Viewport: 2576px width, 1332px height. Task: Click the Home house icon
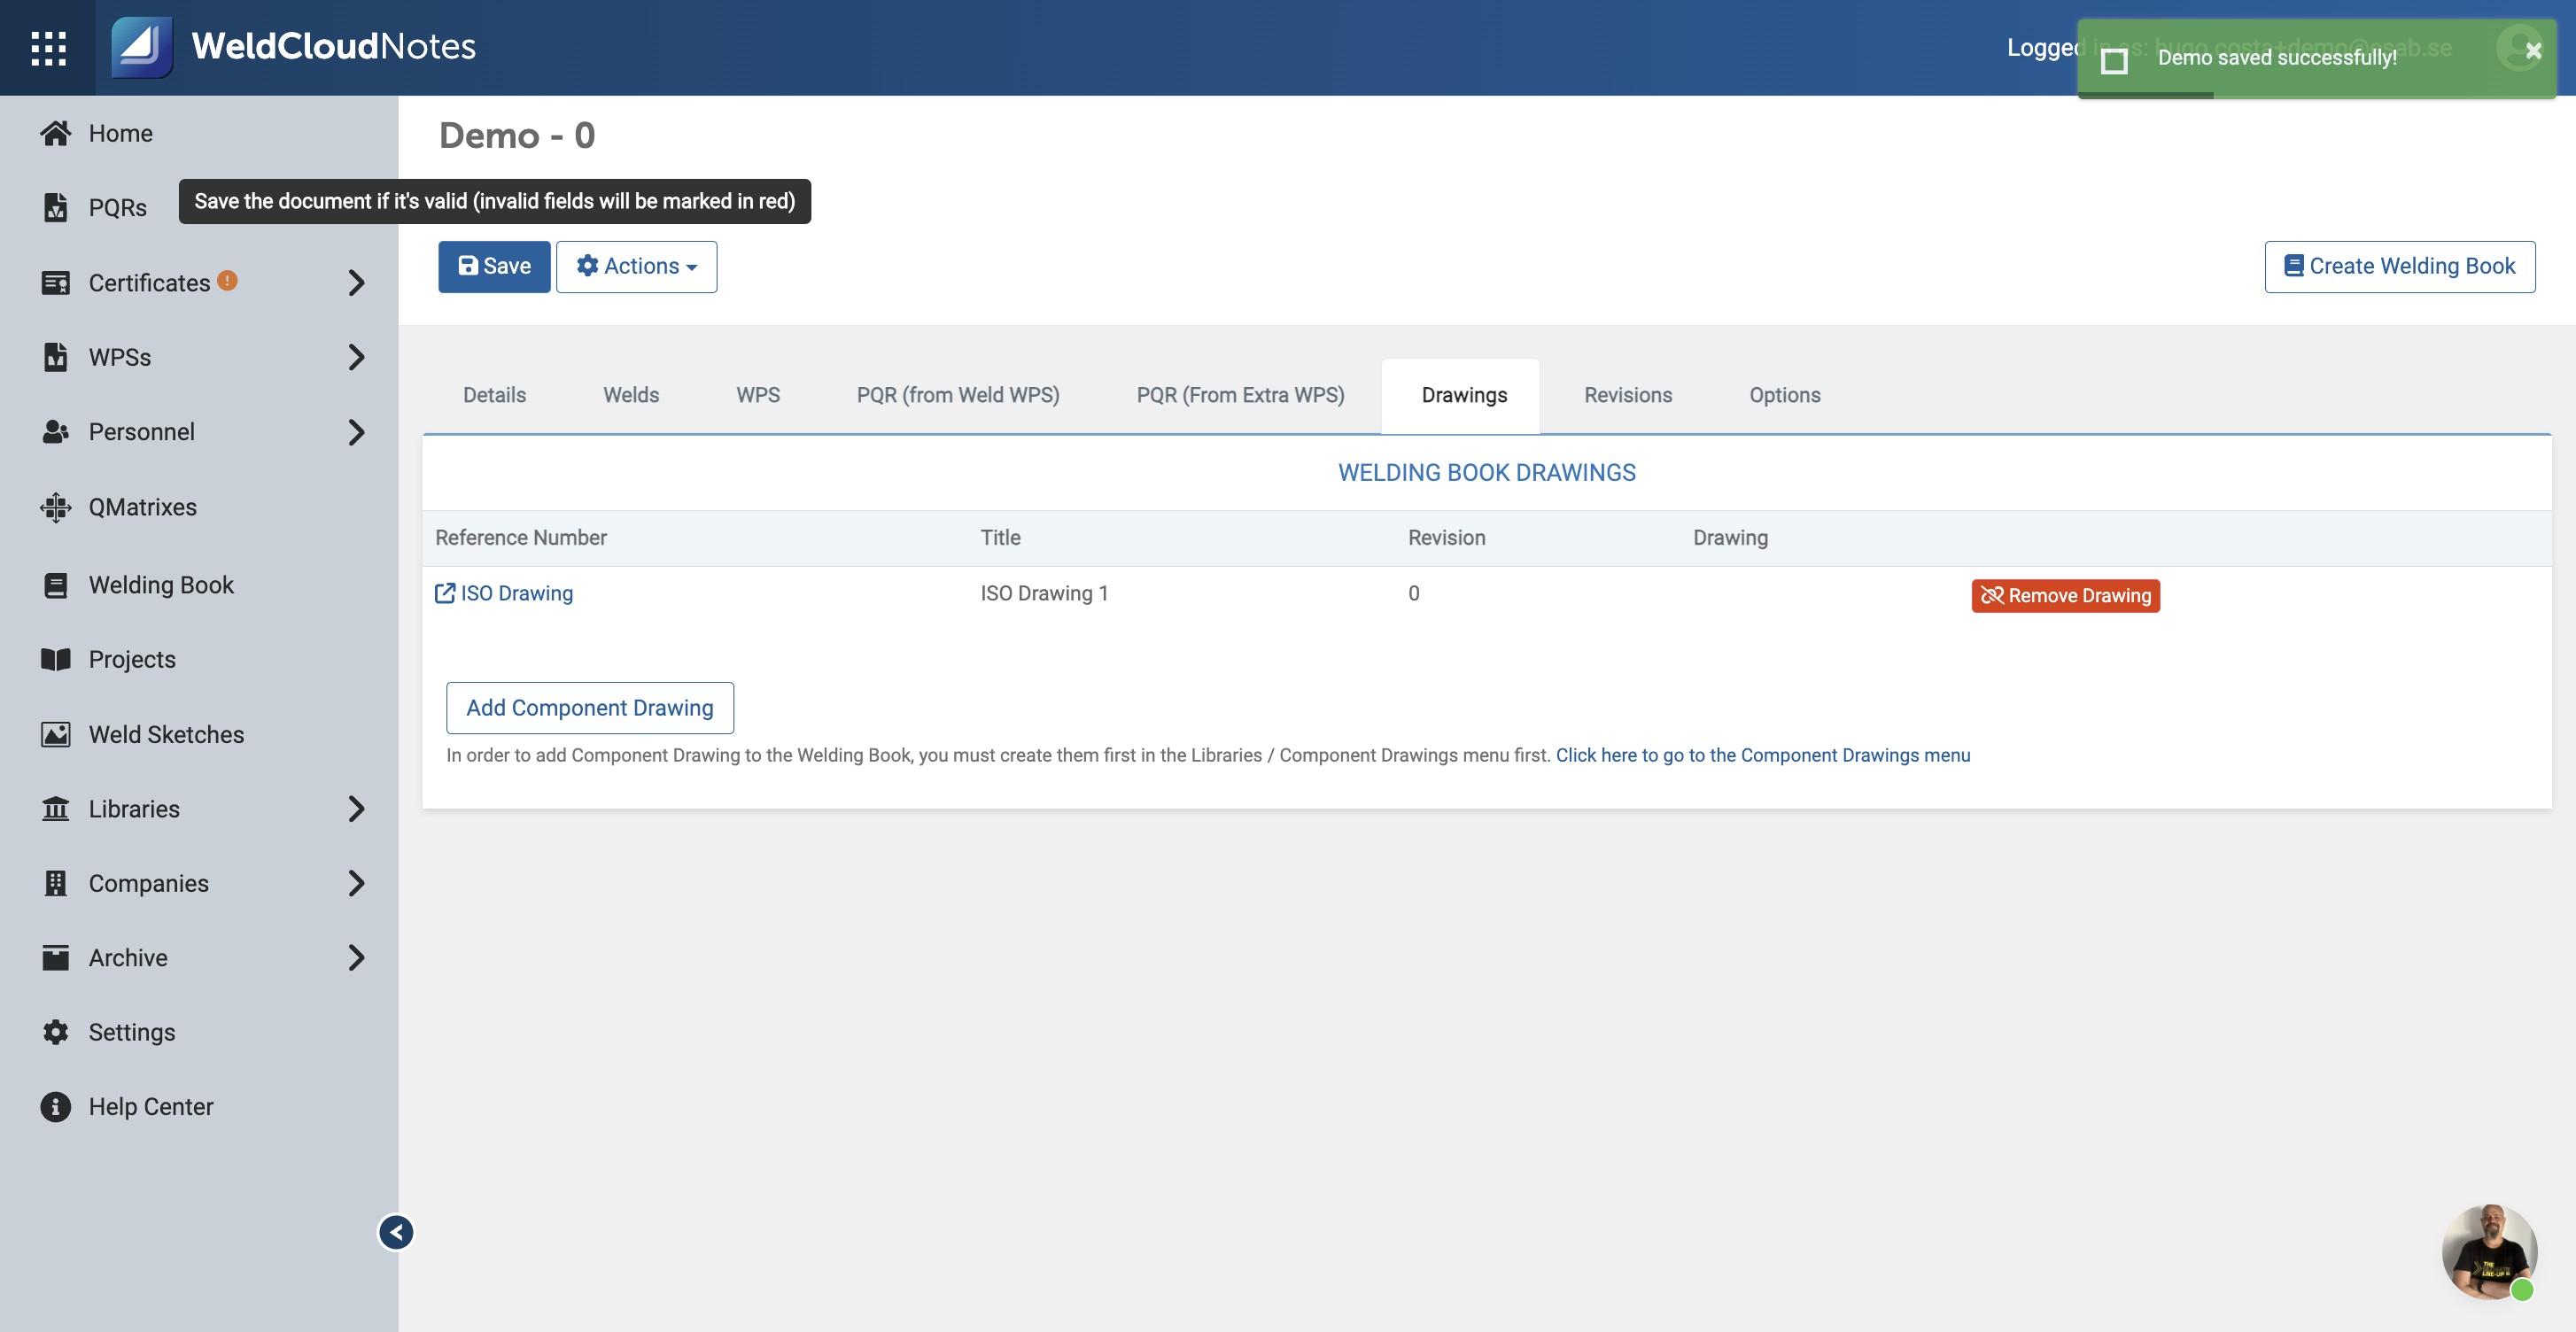[56, 133]
